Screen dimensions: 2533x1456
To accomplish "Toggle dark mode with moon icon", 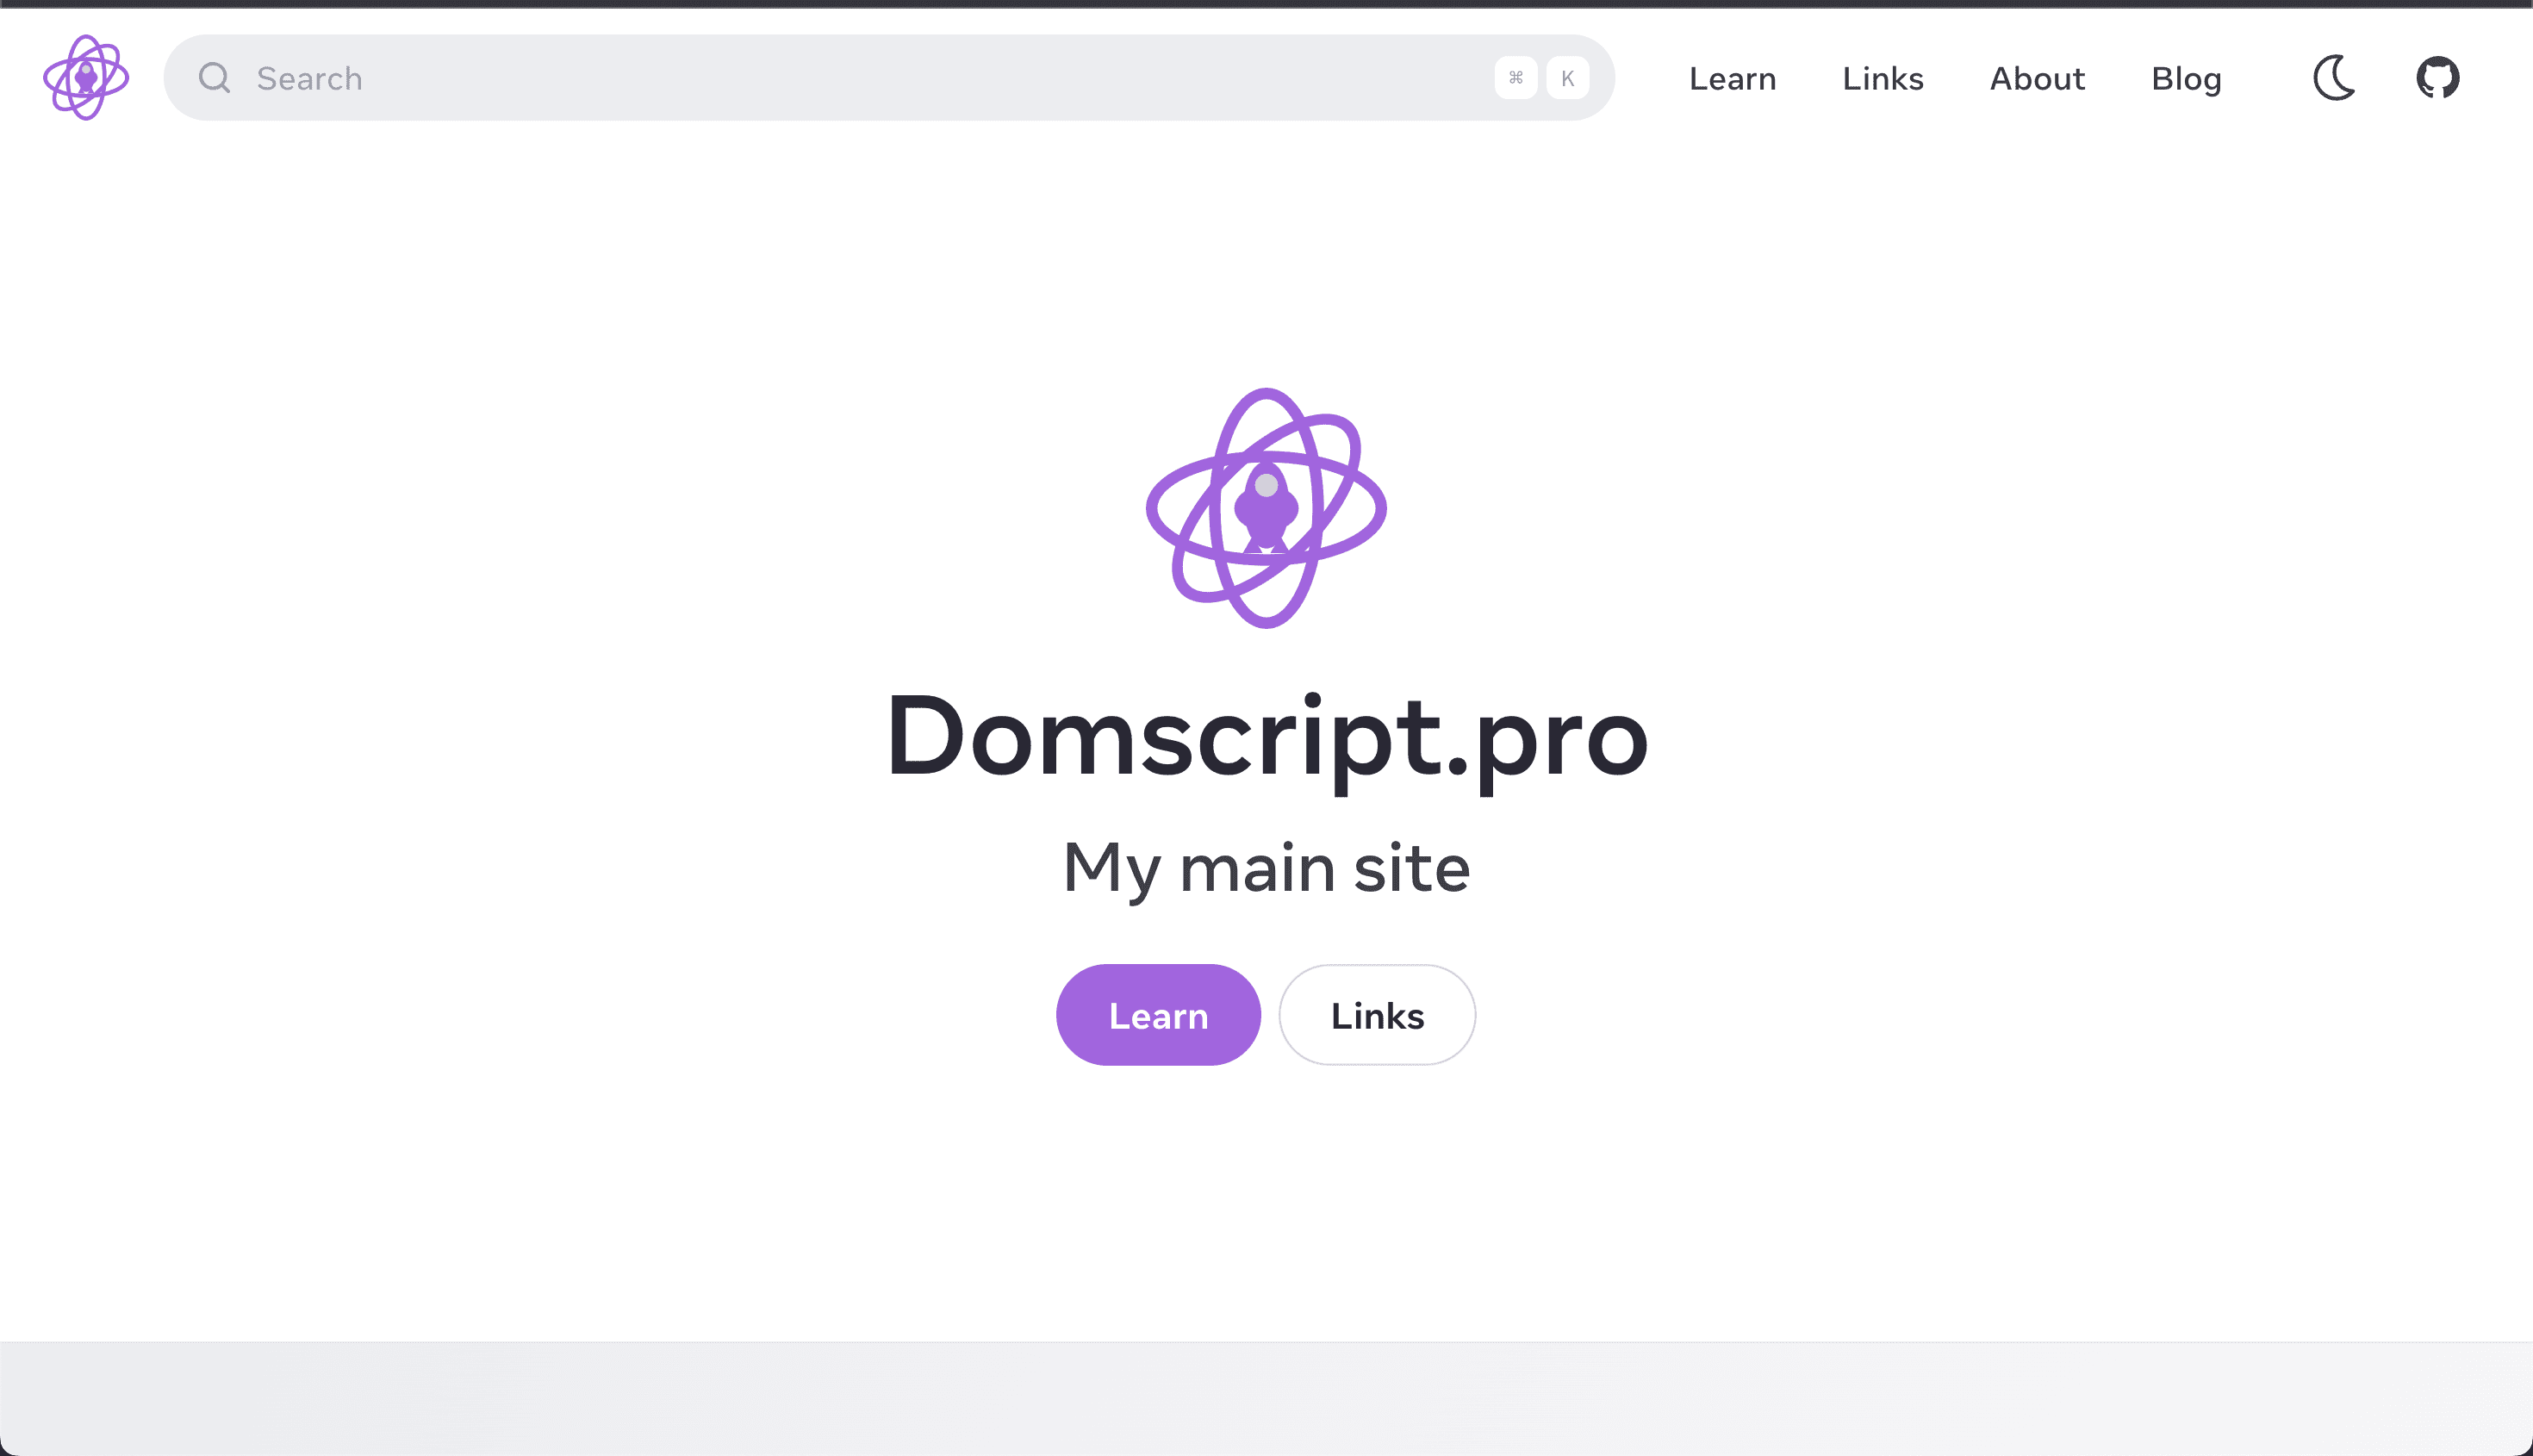I will (2335, 78).
